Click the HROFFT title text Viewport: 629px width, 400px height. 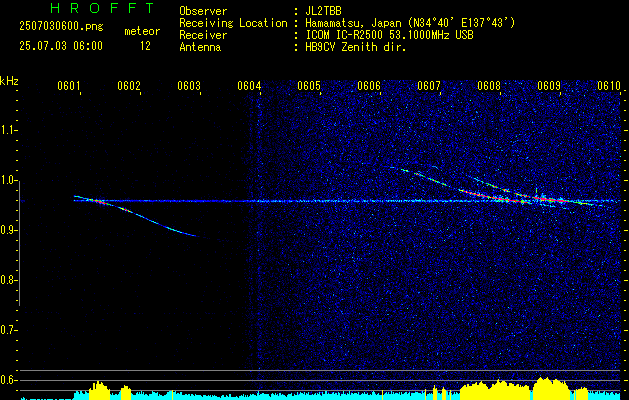(102, 8)
